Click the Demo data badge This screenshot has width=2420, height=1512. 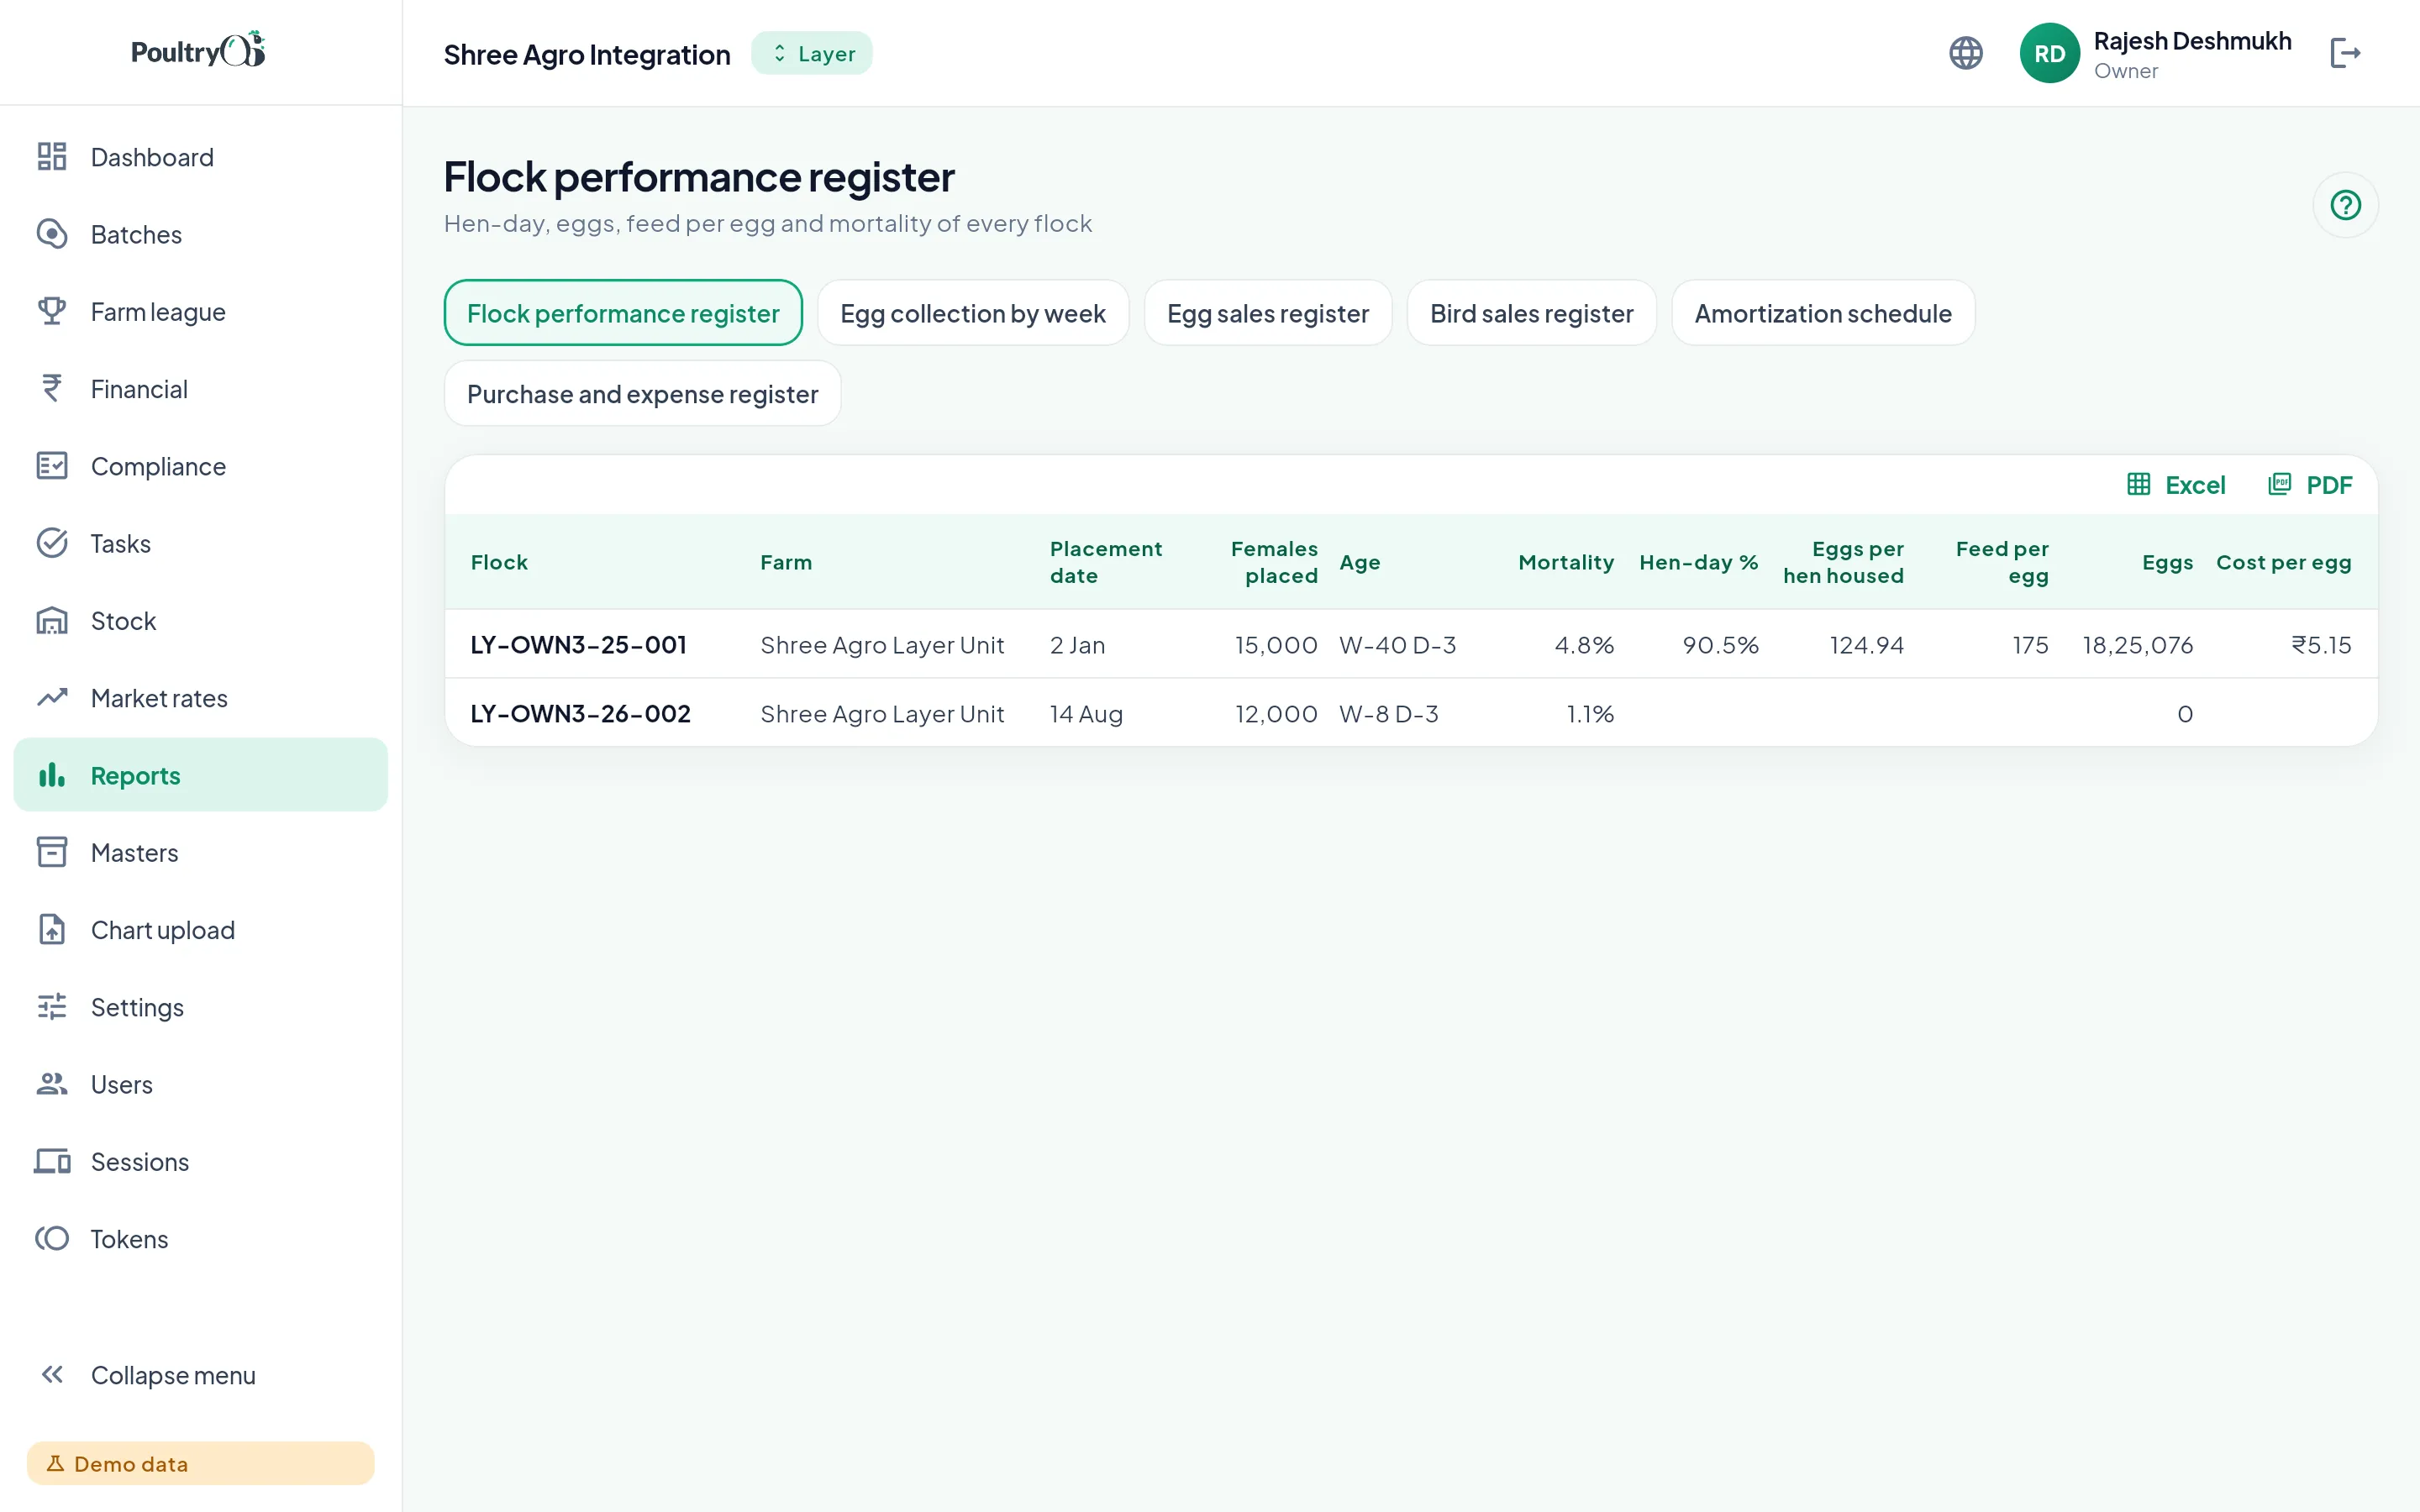pos(200,1463)
